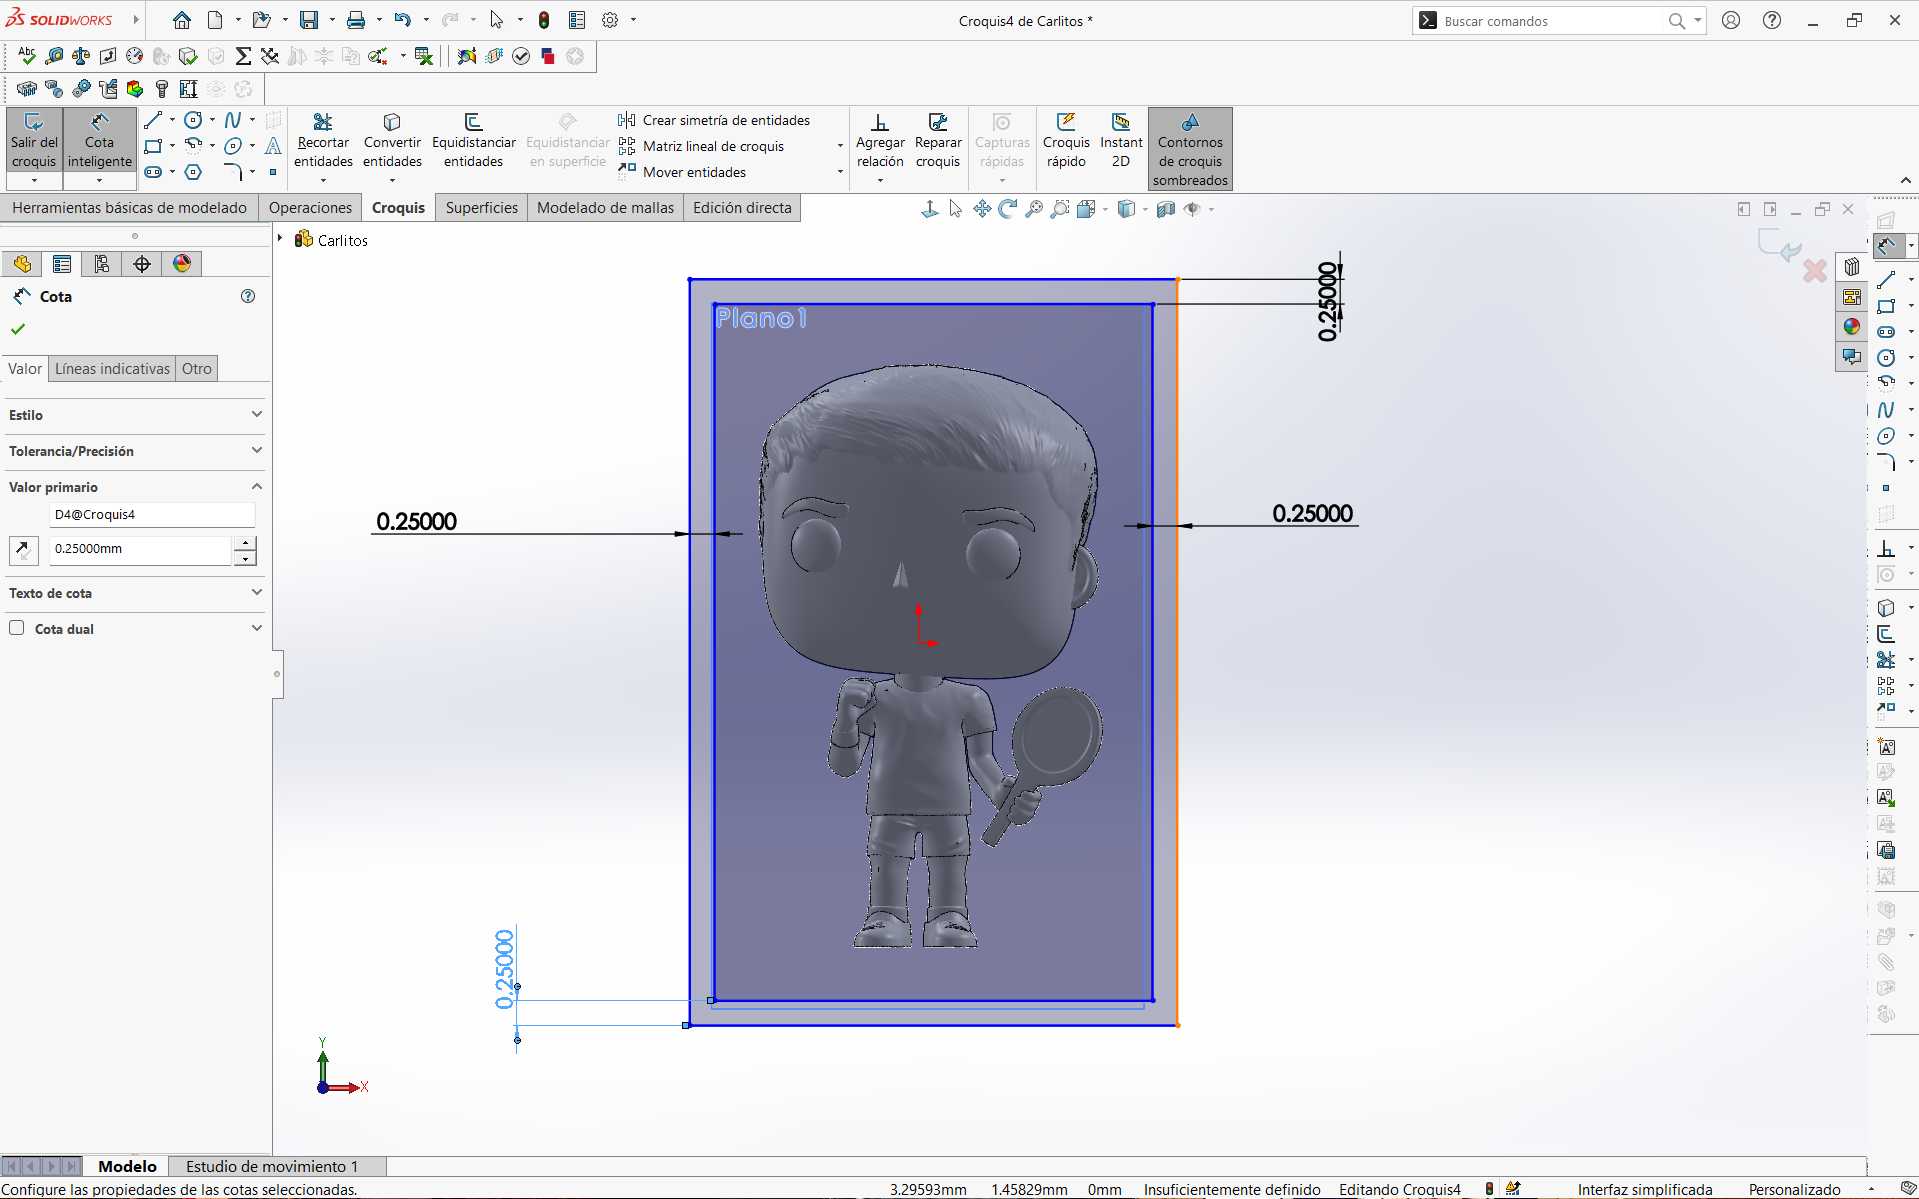
Task: Click the Home icon in title bar
Action: point(181,20)
